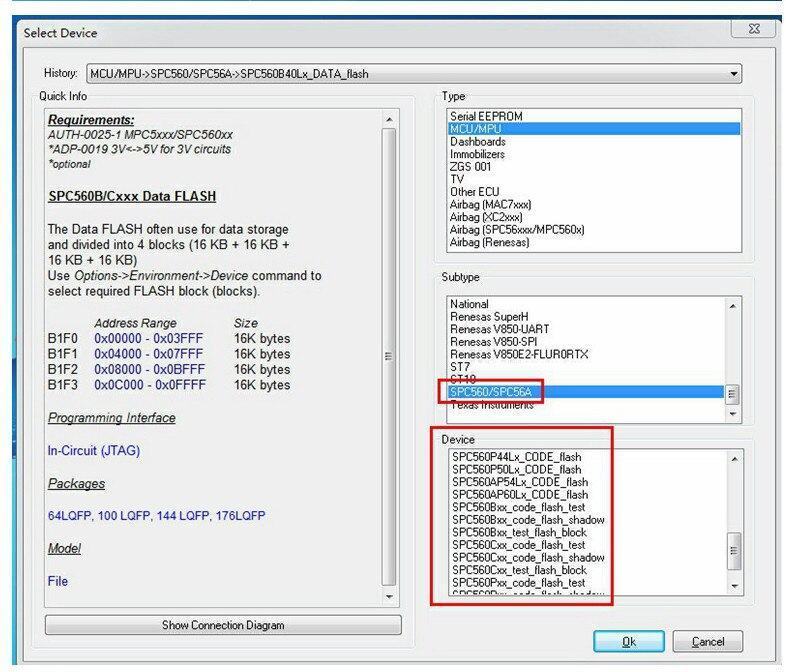Image resolution: width=786 pixels, height=672 pixels.
Task: Select Serial EEPROM in Type list
Action: click(x=486, y=116)
